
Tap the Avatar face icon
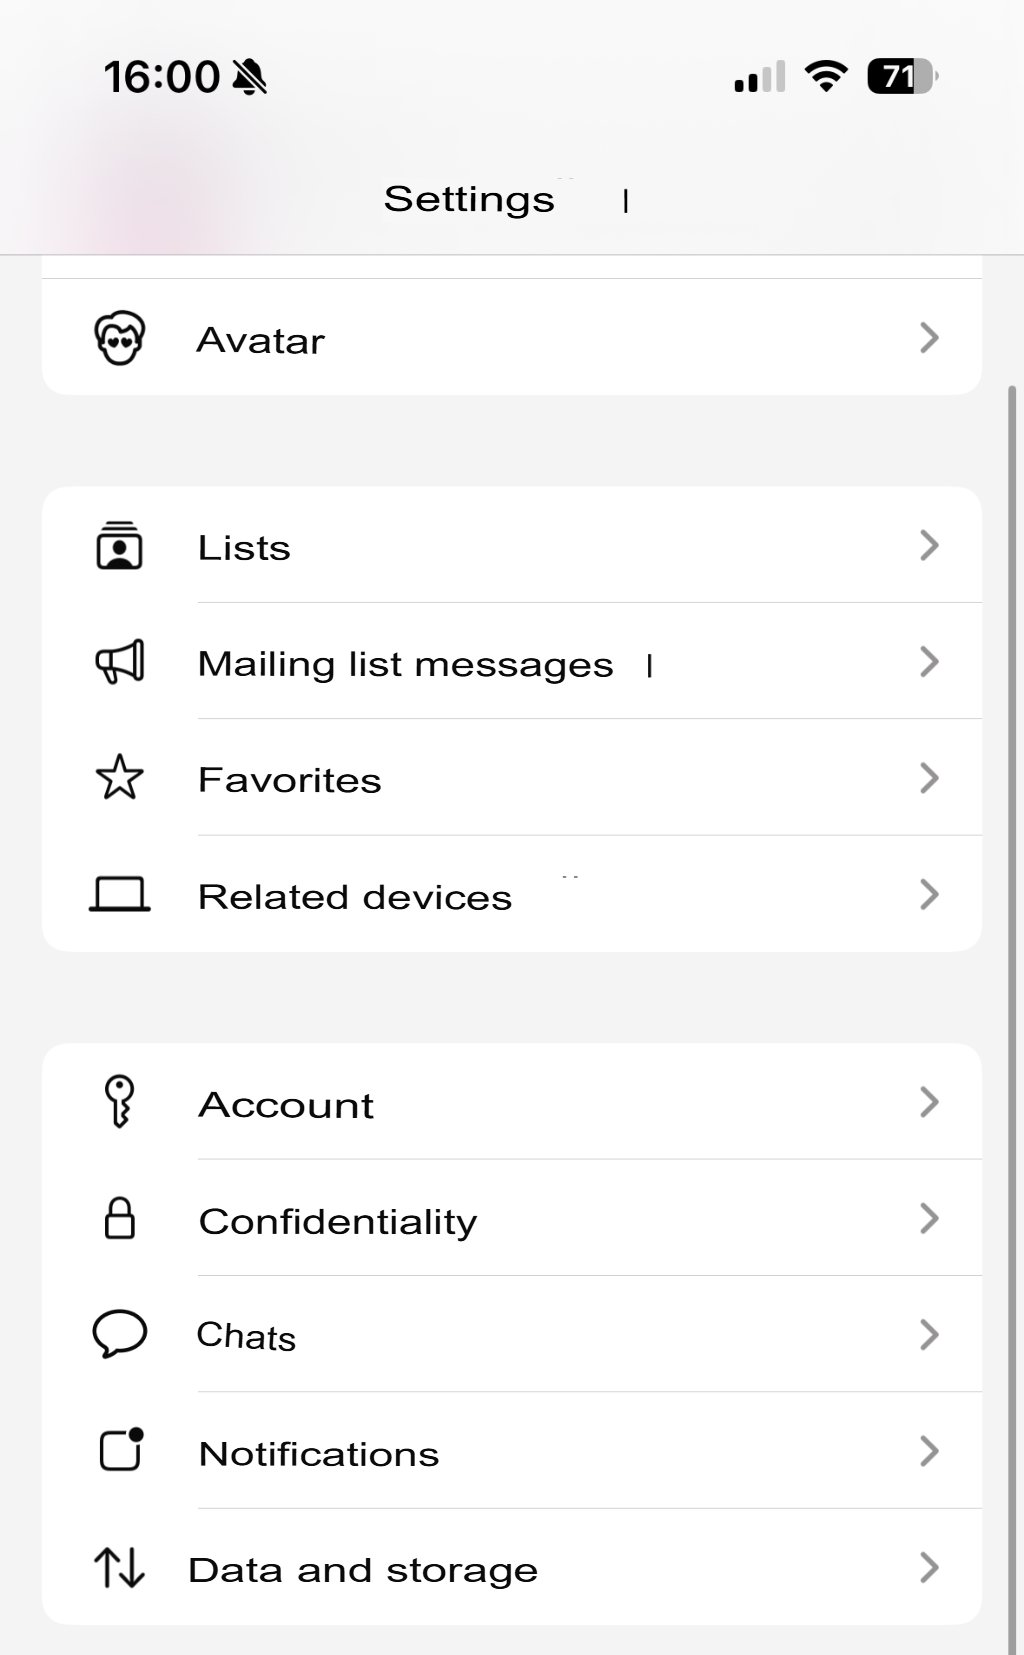point(120,339)
